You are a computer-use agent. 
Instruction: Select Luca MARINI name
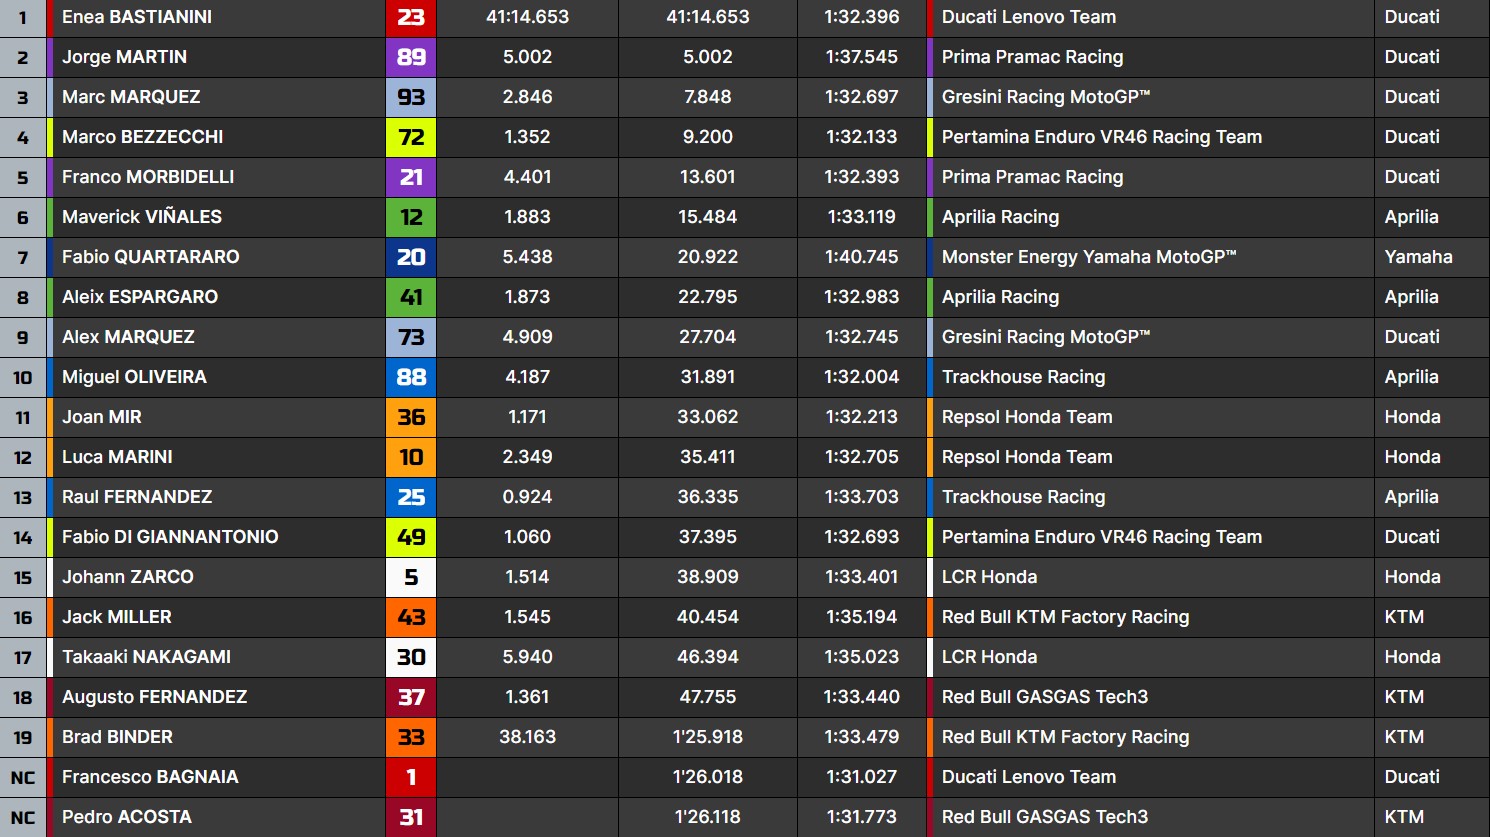117,457
